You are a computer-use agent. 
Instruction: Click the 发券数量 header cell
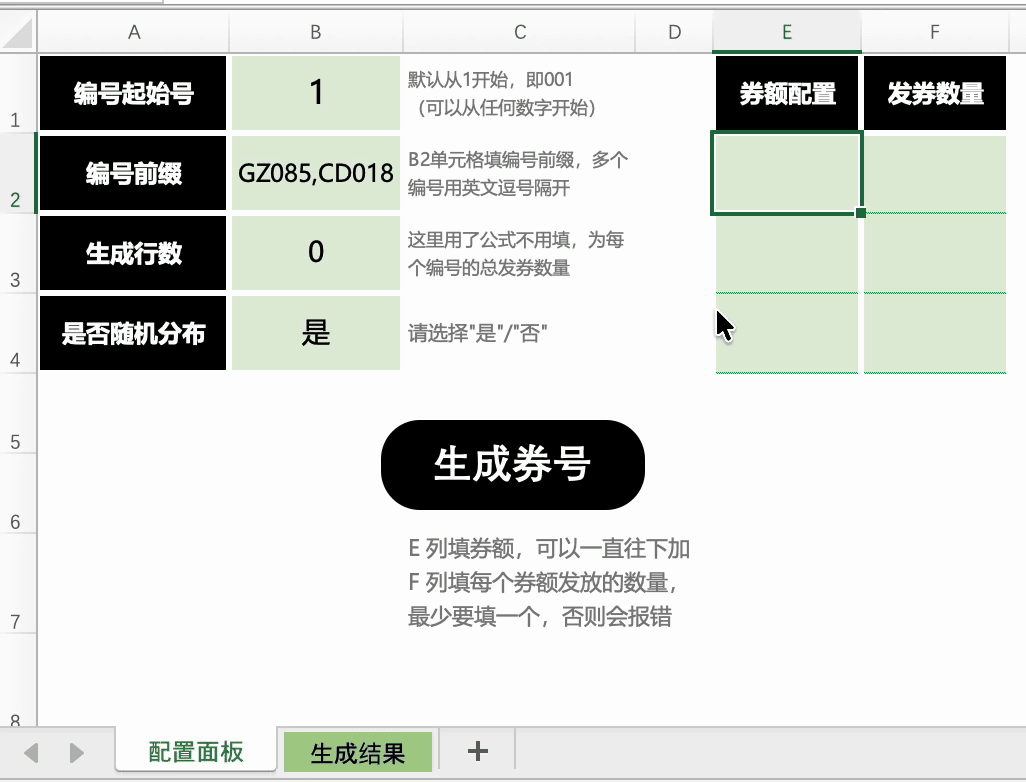pos(935,92)
